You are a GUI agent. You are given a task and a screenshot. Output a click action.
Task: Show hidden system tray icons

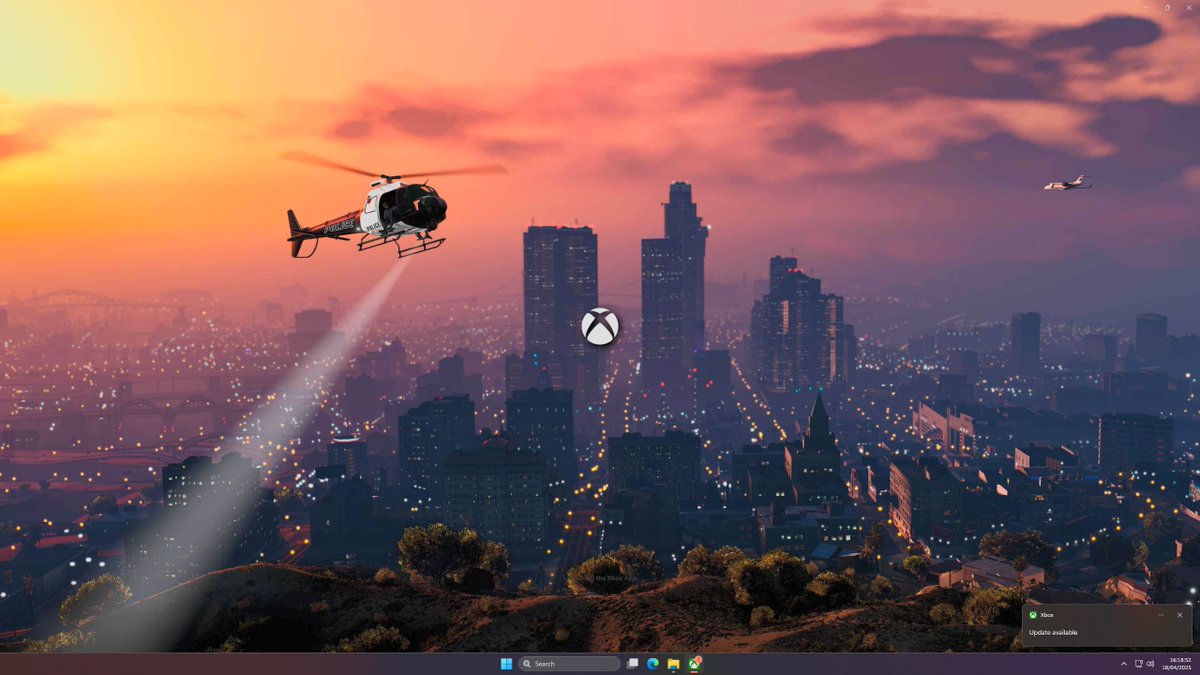1123,664
